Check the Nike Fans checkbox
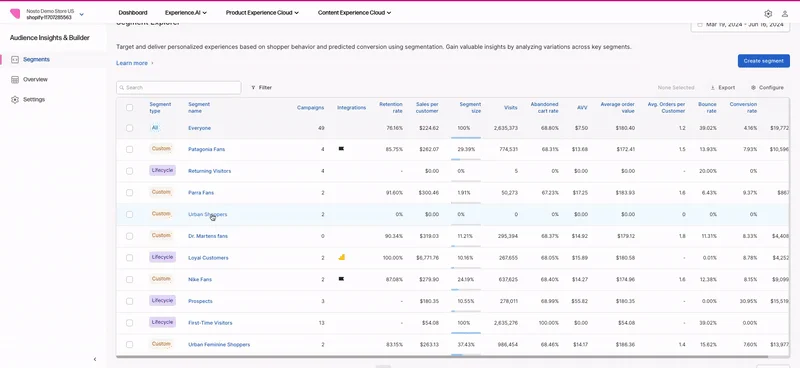 (130, 280)
